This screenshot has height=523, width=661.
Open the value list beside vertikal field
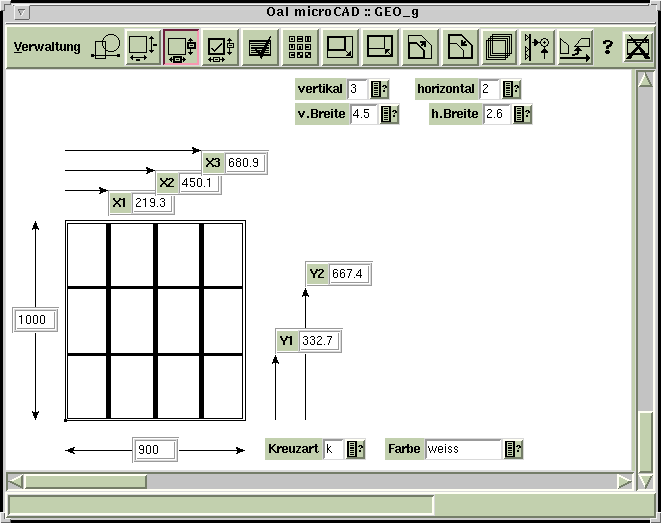pos(380,90)
